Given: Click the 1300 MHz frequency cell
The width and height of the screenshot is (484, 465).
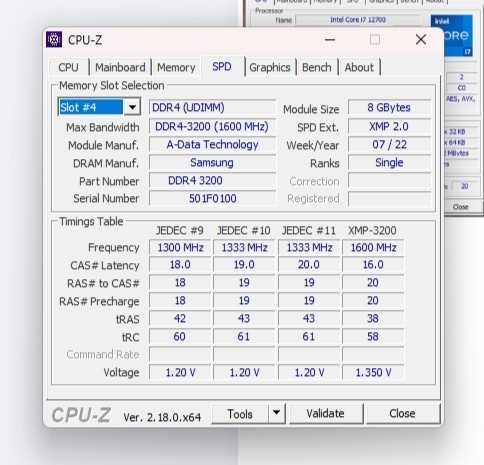Looking at the screenshot, I should coord(180,248).
